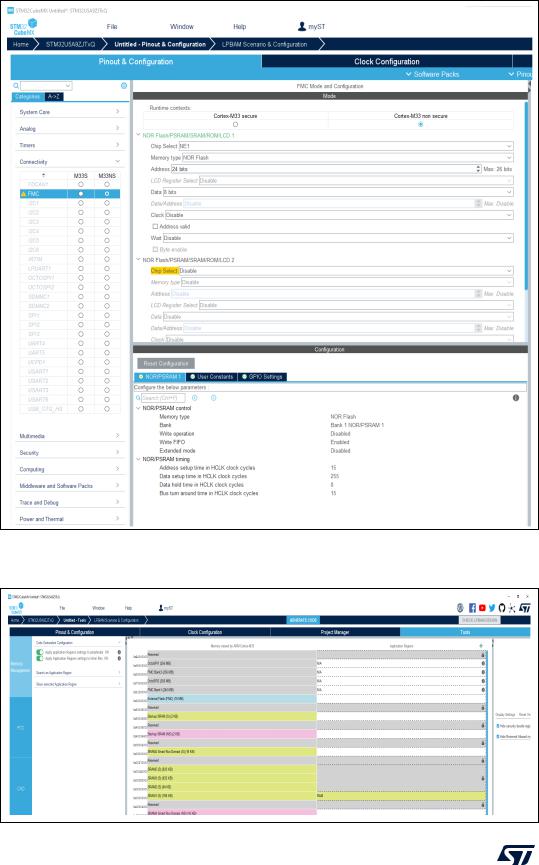The width and height of the screenshot is (539, 865).
Task: Click LPBAM Scenario & Configuration breadcrumb in upper window
Action: tap(264, 44)
